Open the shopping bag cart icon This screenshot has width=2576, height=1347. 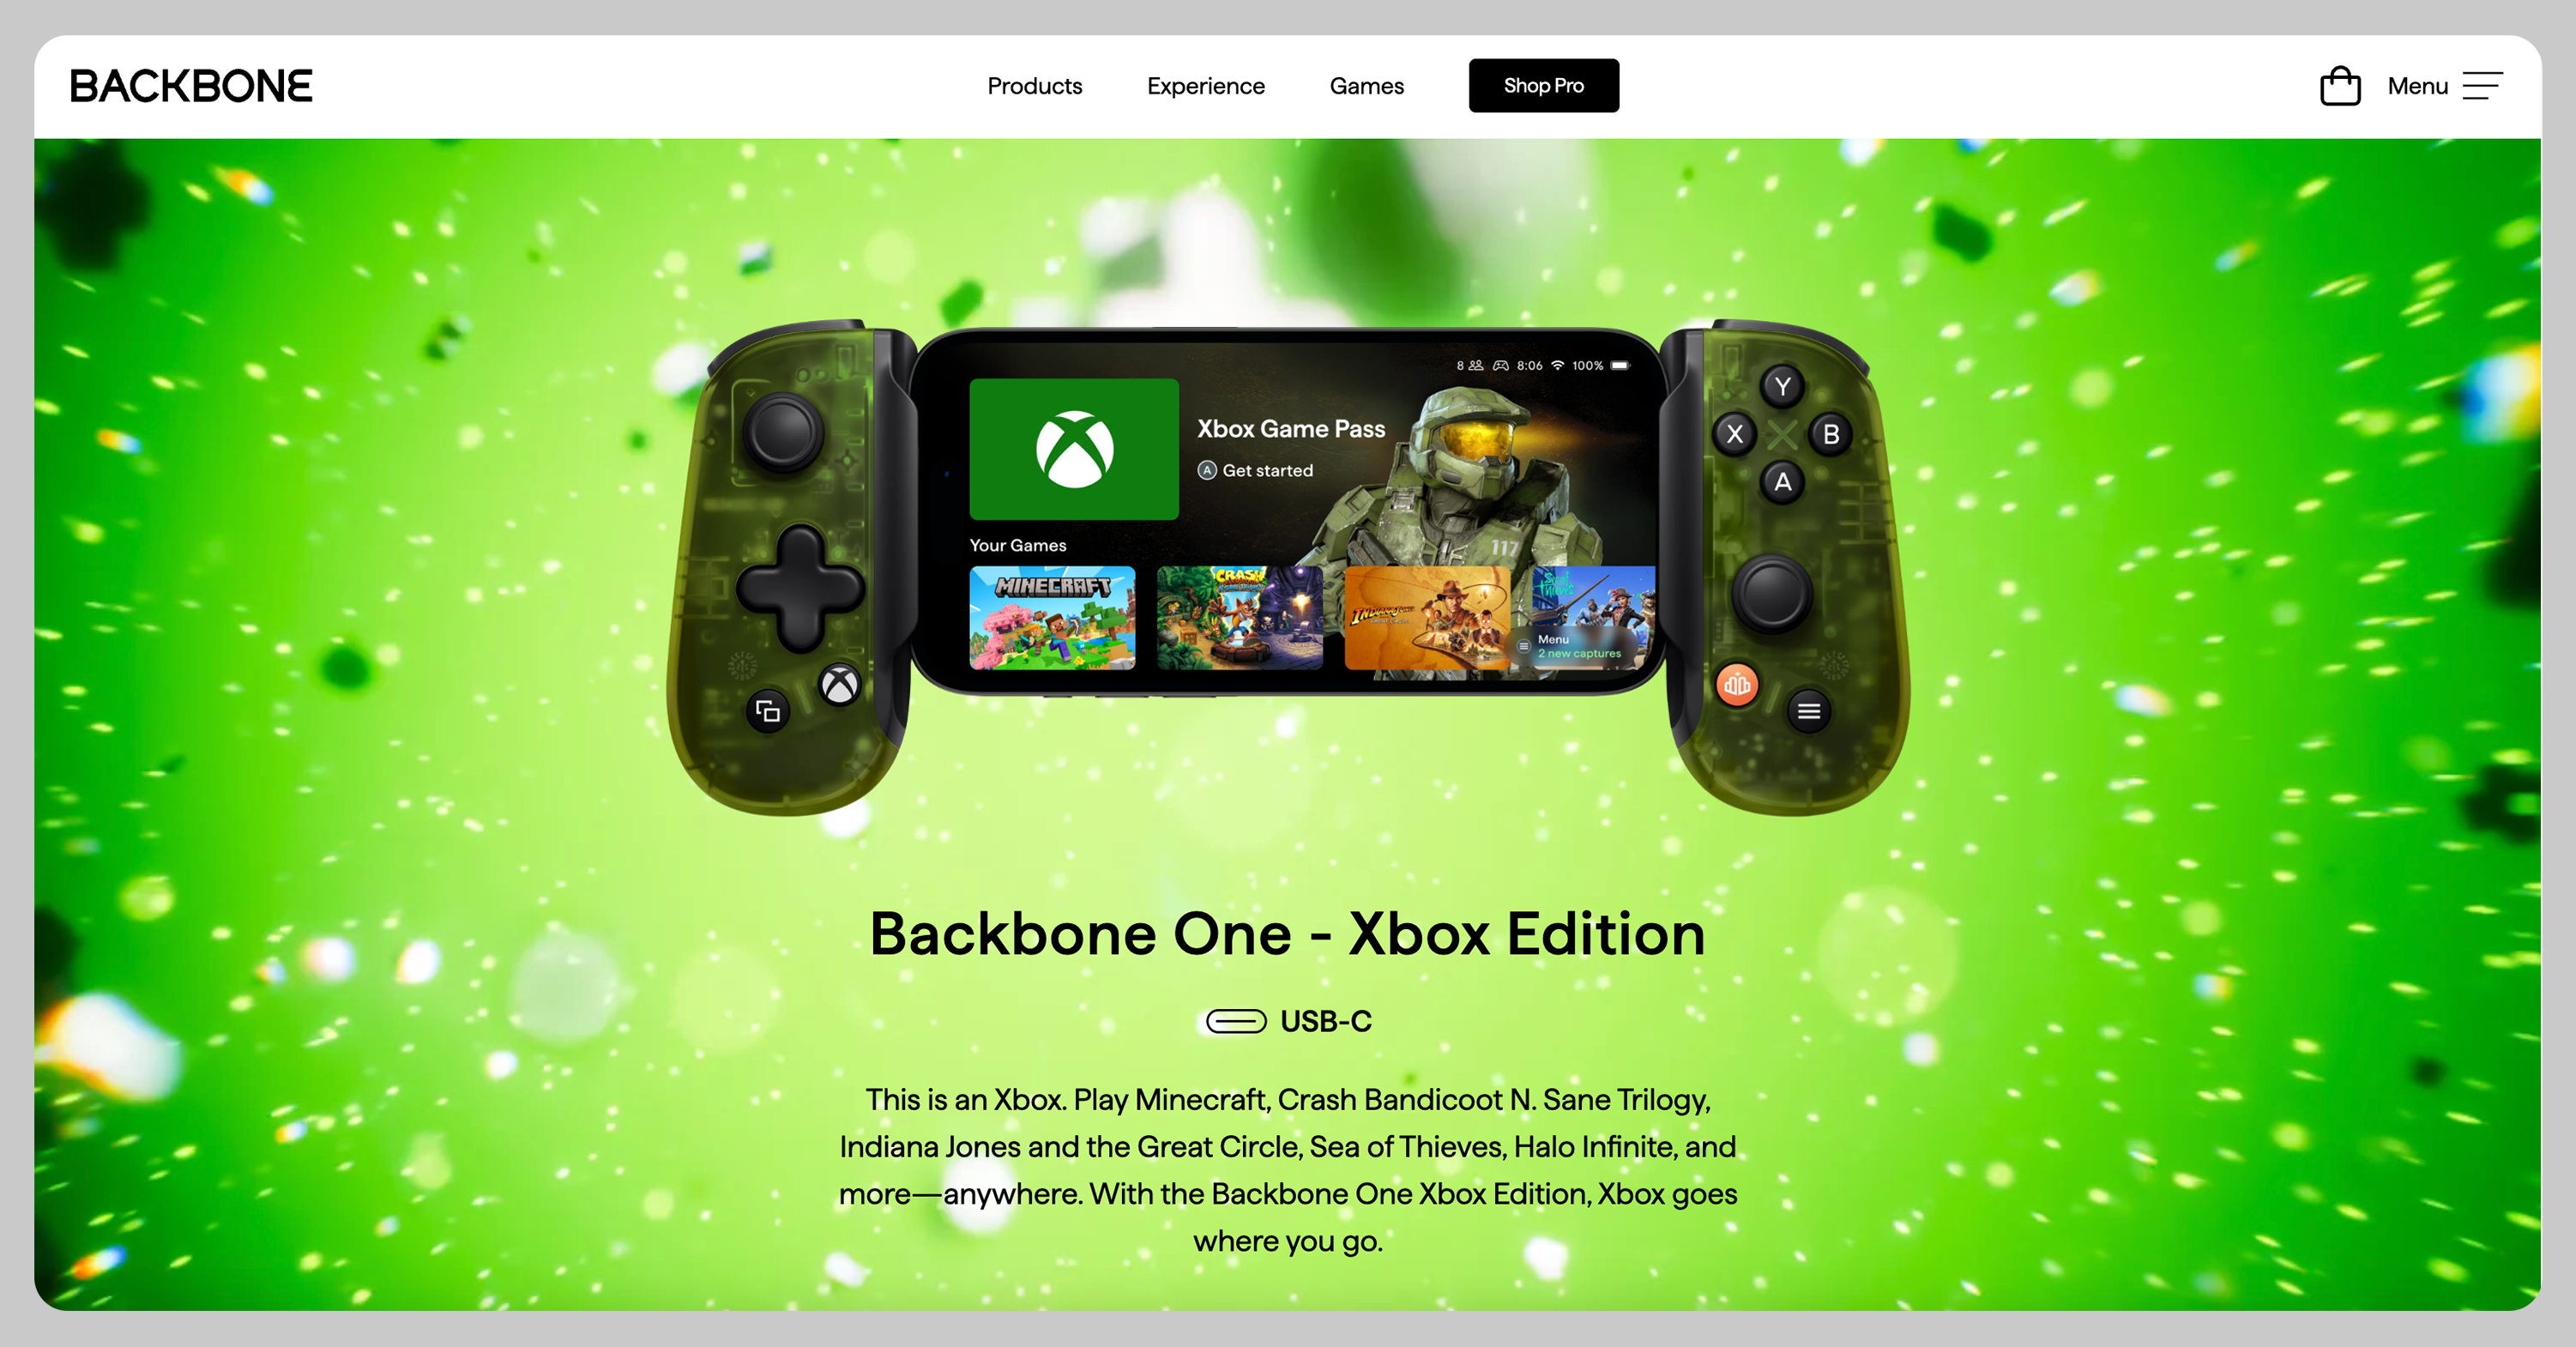2339,86
